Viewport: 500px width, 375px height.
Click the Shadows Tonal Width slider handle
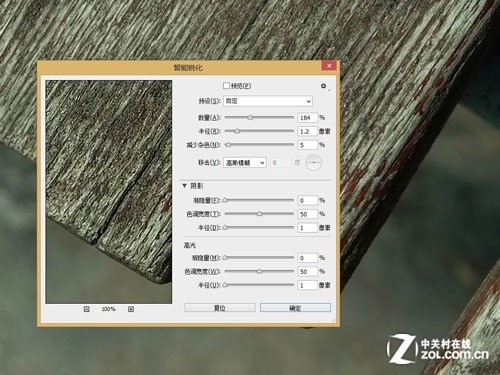click(259, 214)
